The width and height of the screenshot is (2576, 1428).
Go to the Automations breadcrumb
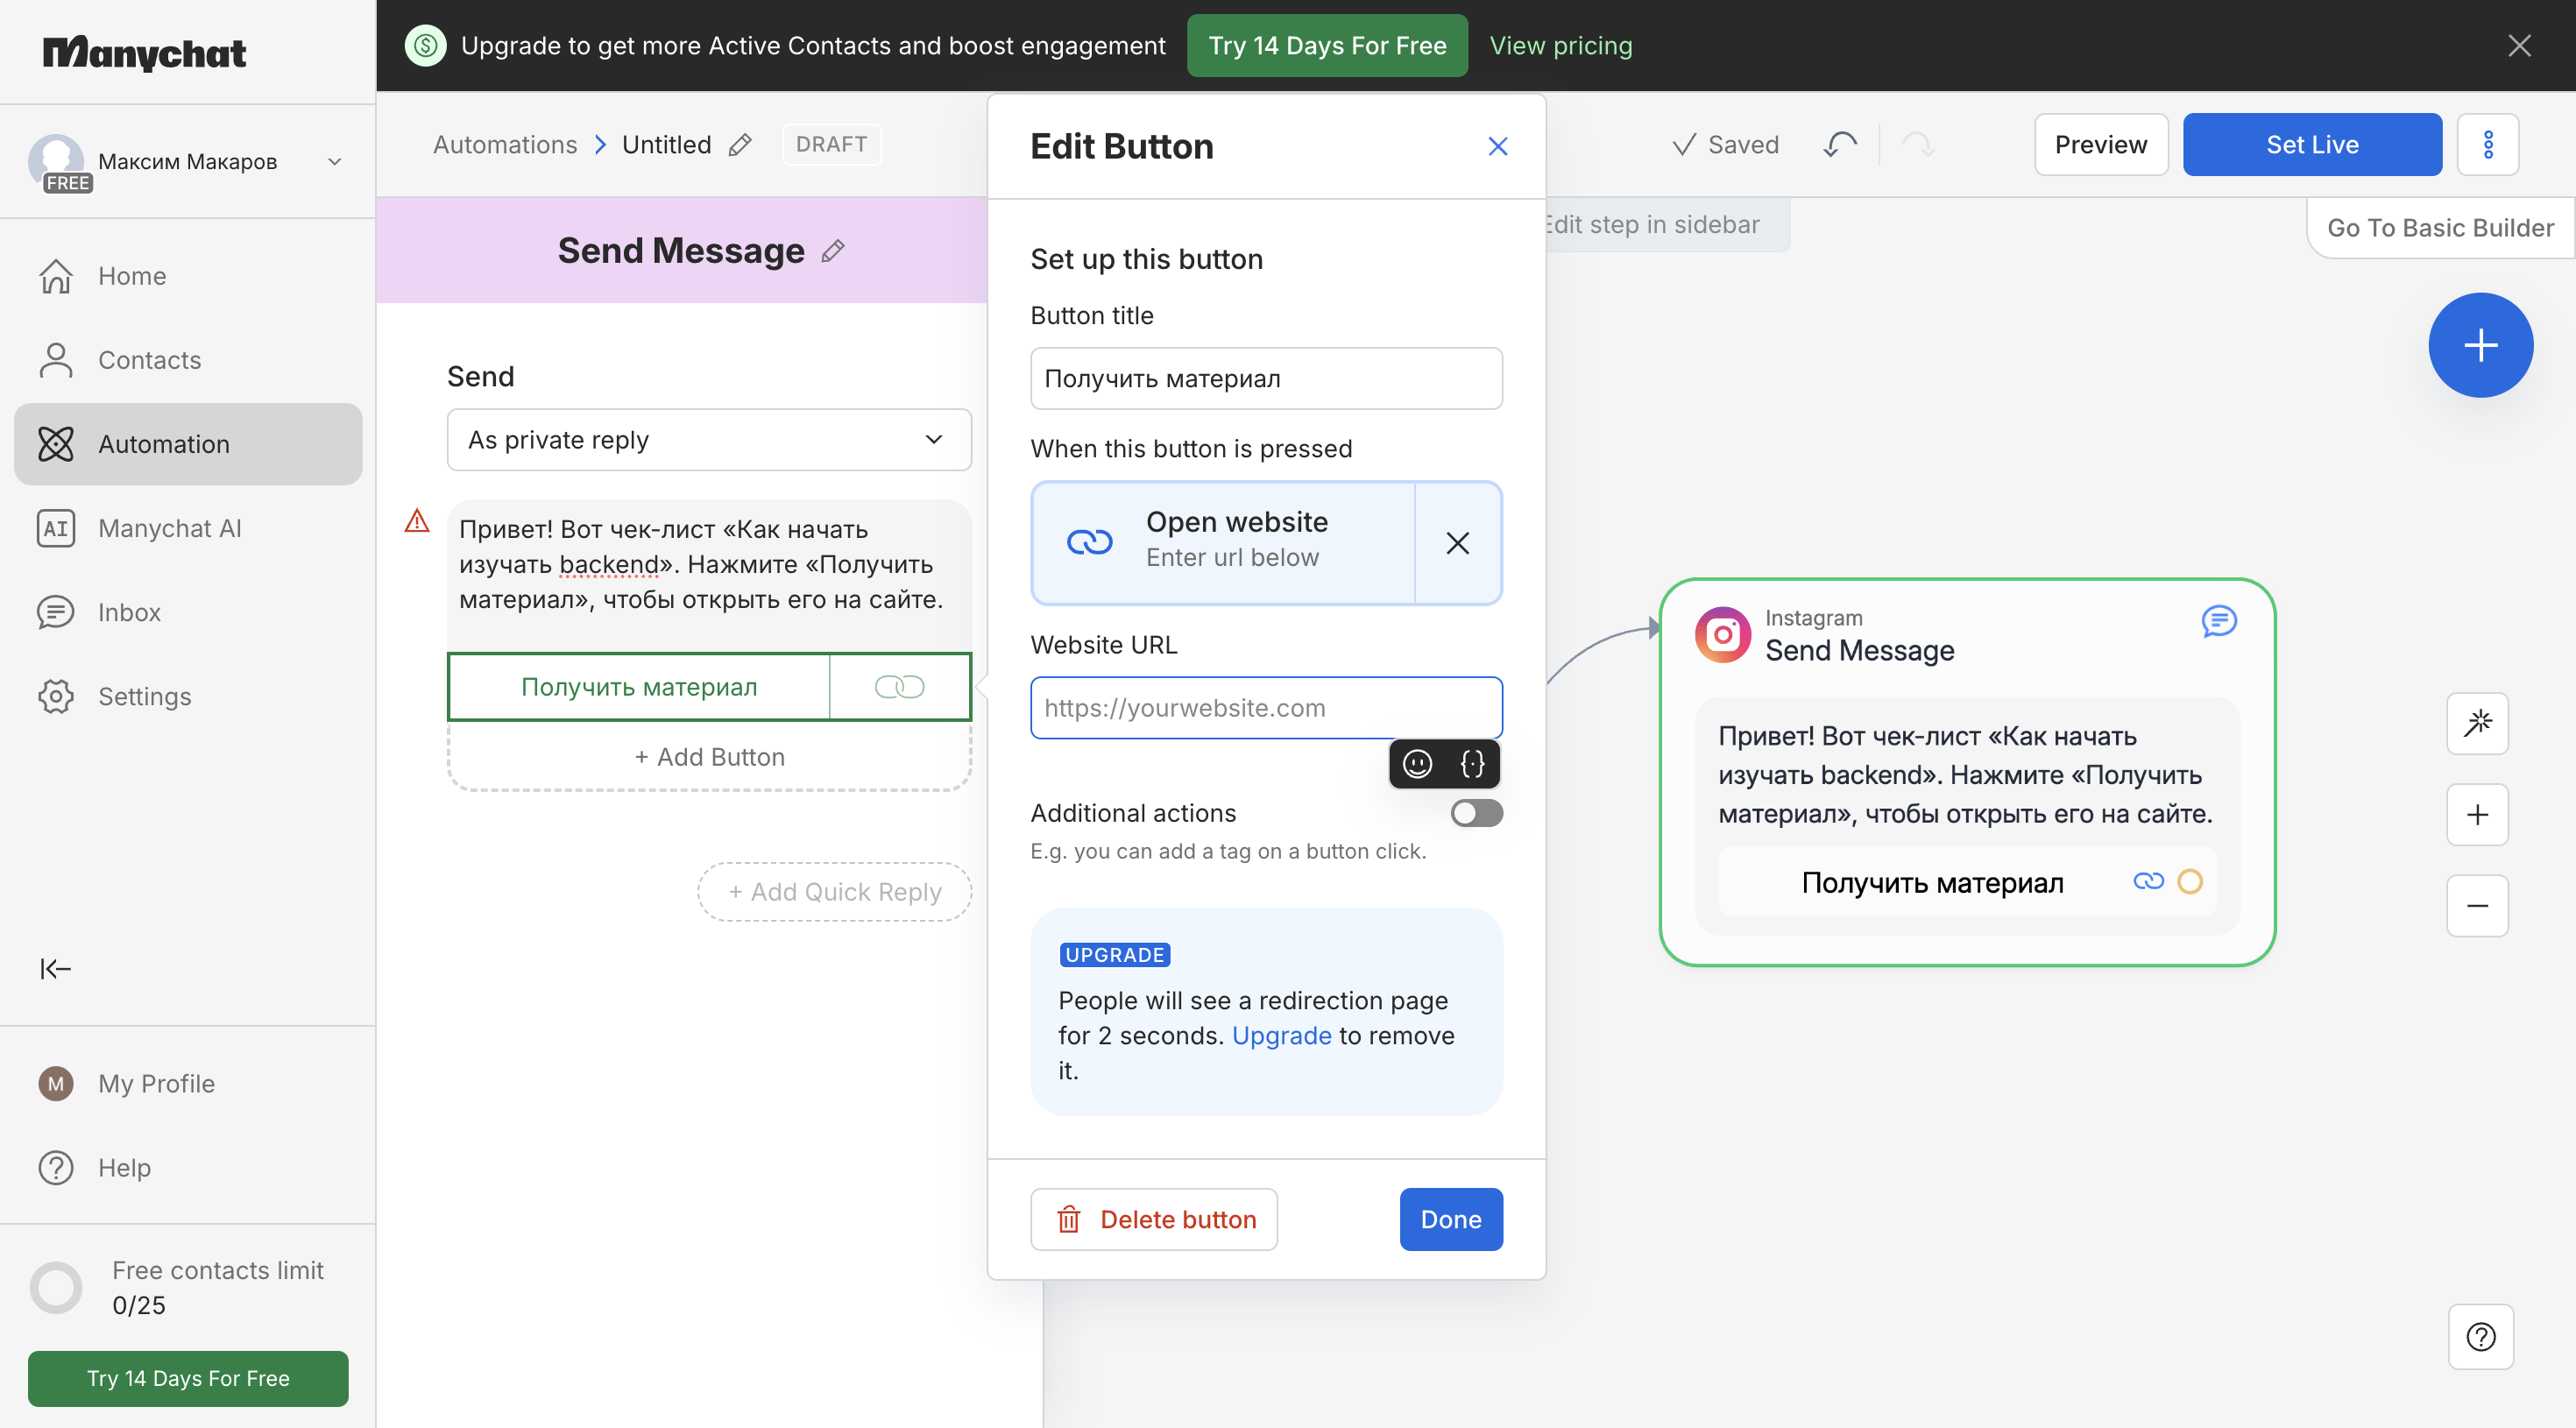pos(505,144)
